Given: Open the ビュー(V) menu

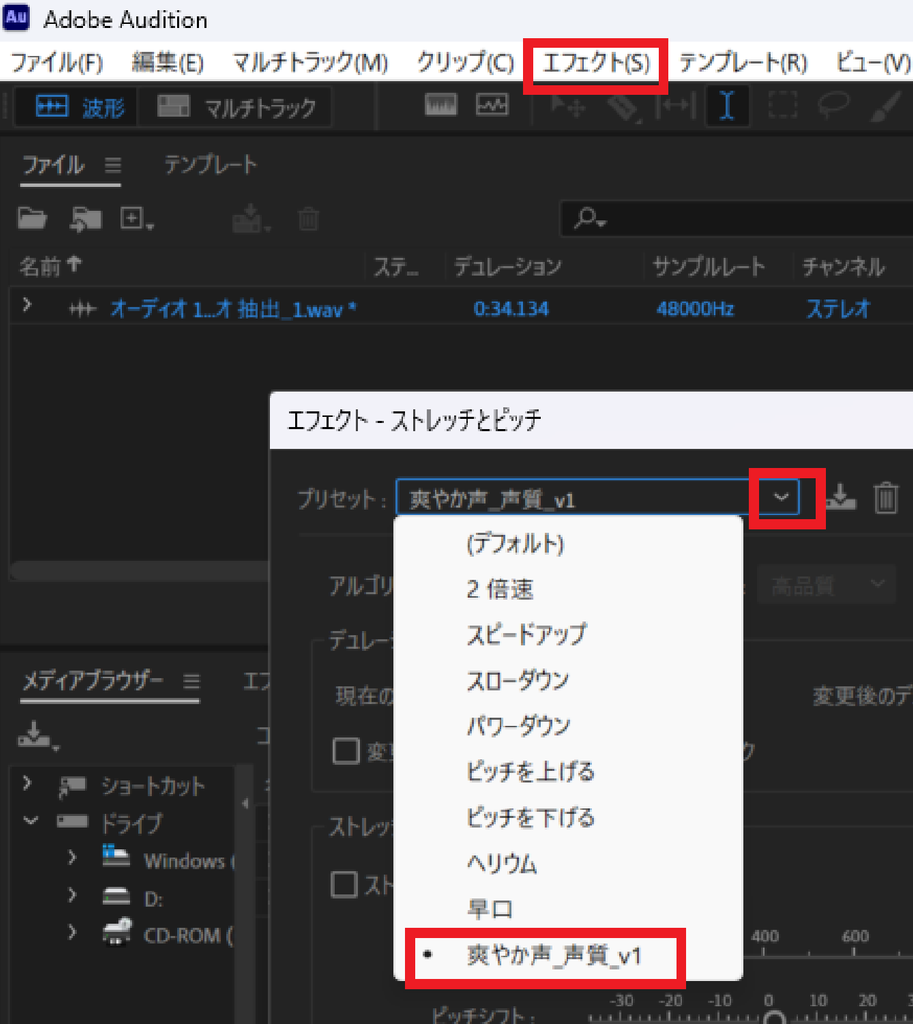Looking at the screenshot, I should tap(873, 63).
